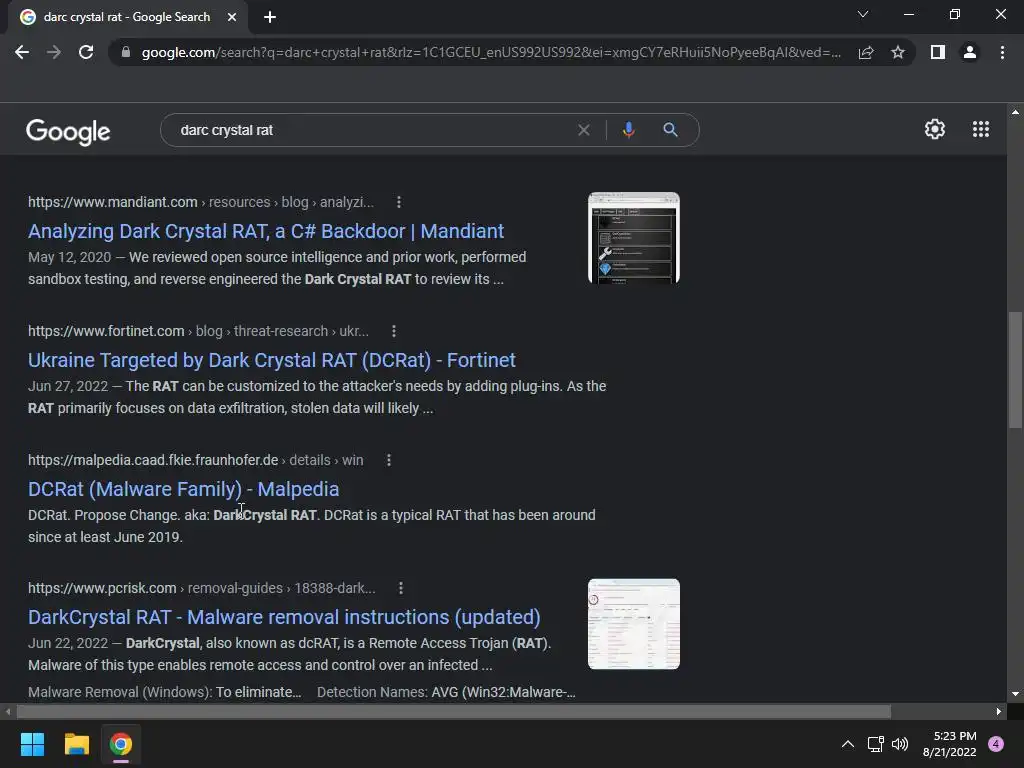Click the scroll up arrow
Screen dimensions: 1024x768
point(1015,112)
